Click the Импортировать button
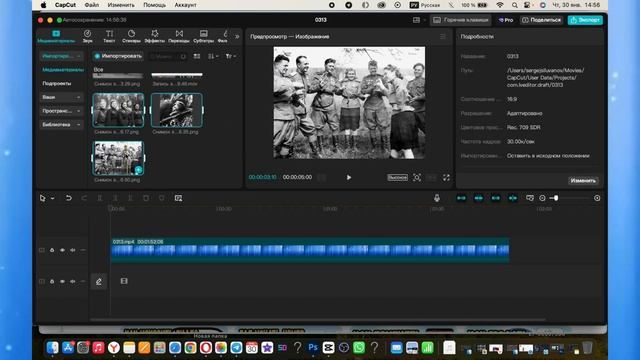 (x=118, y=56)
